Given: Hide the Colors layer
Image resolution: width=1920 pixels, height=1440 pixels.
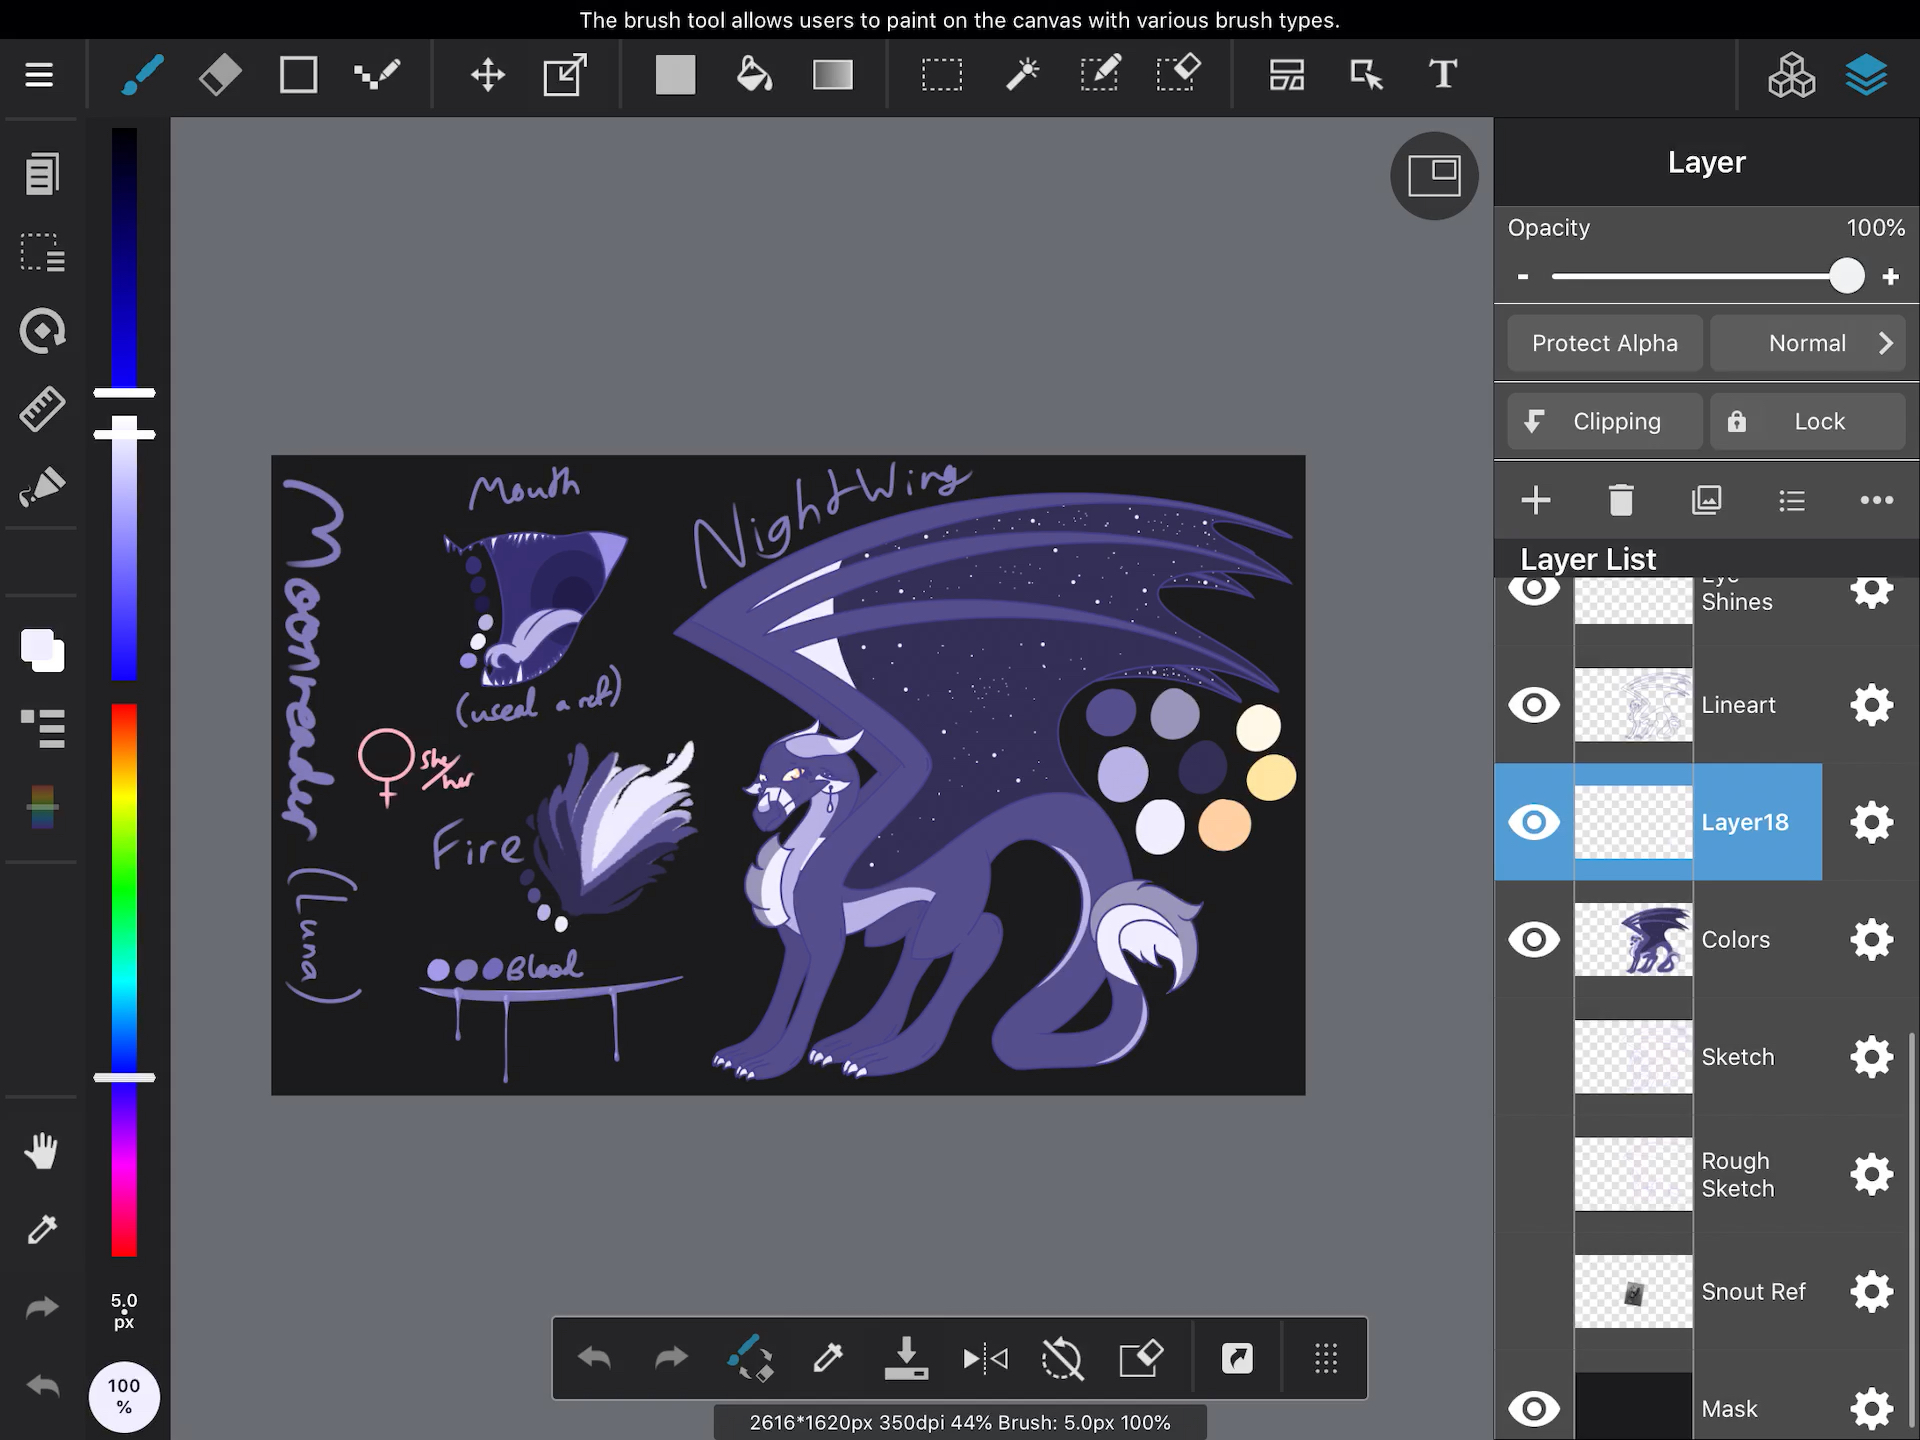Looking at the screenshot, I should (x=1533, y=940).
